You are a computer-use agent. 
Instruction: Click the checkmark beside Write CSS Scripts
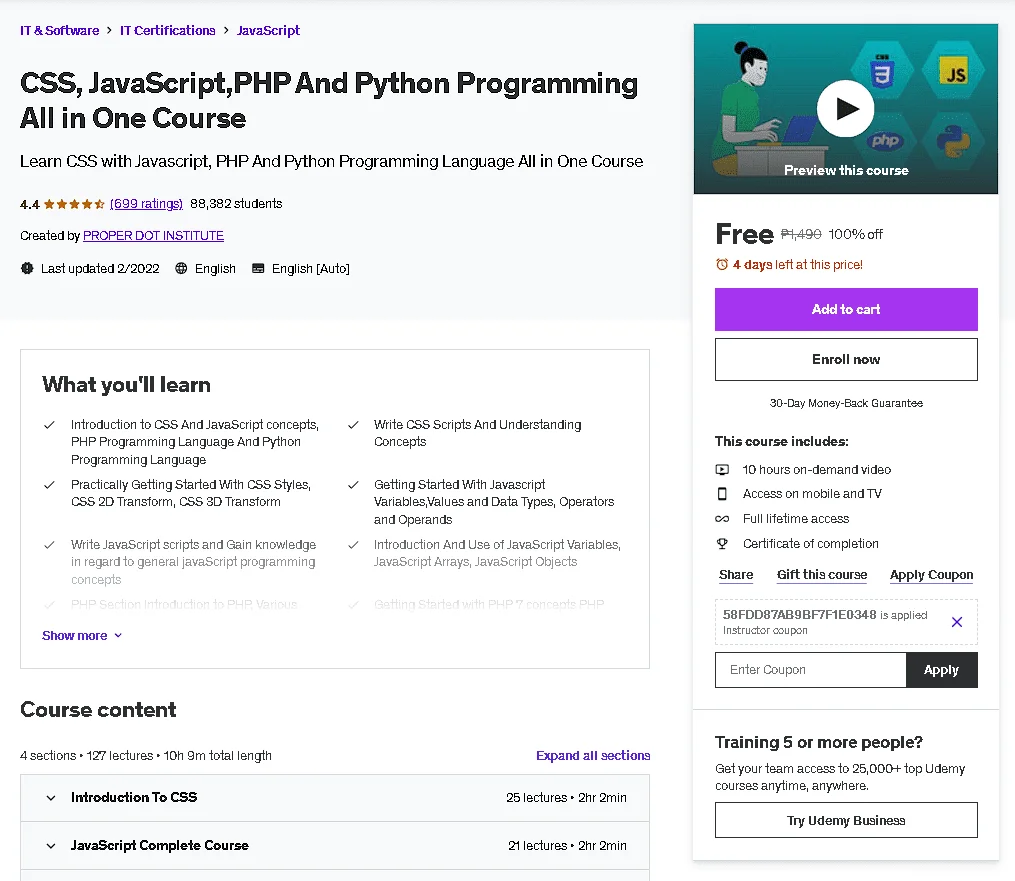pyautogui.click(x=353, y=425)
